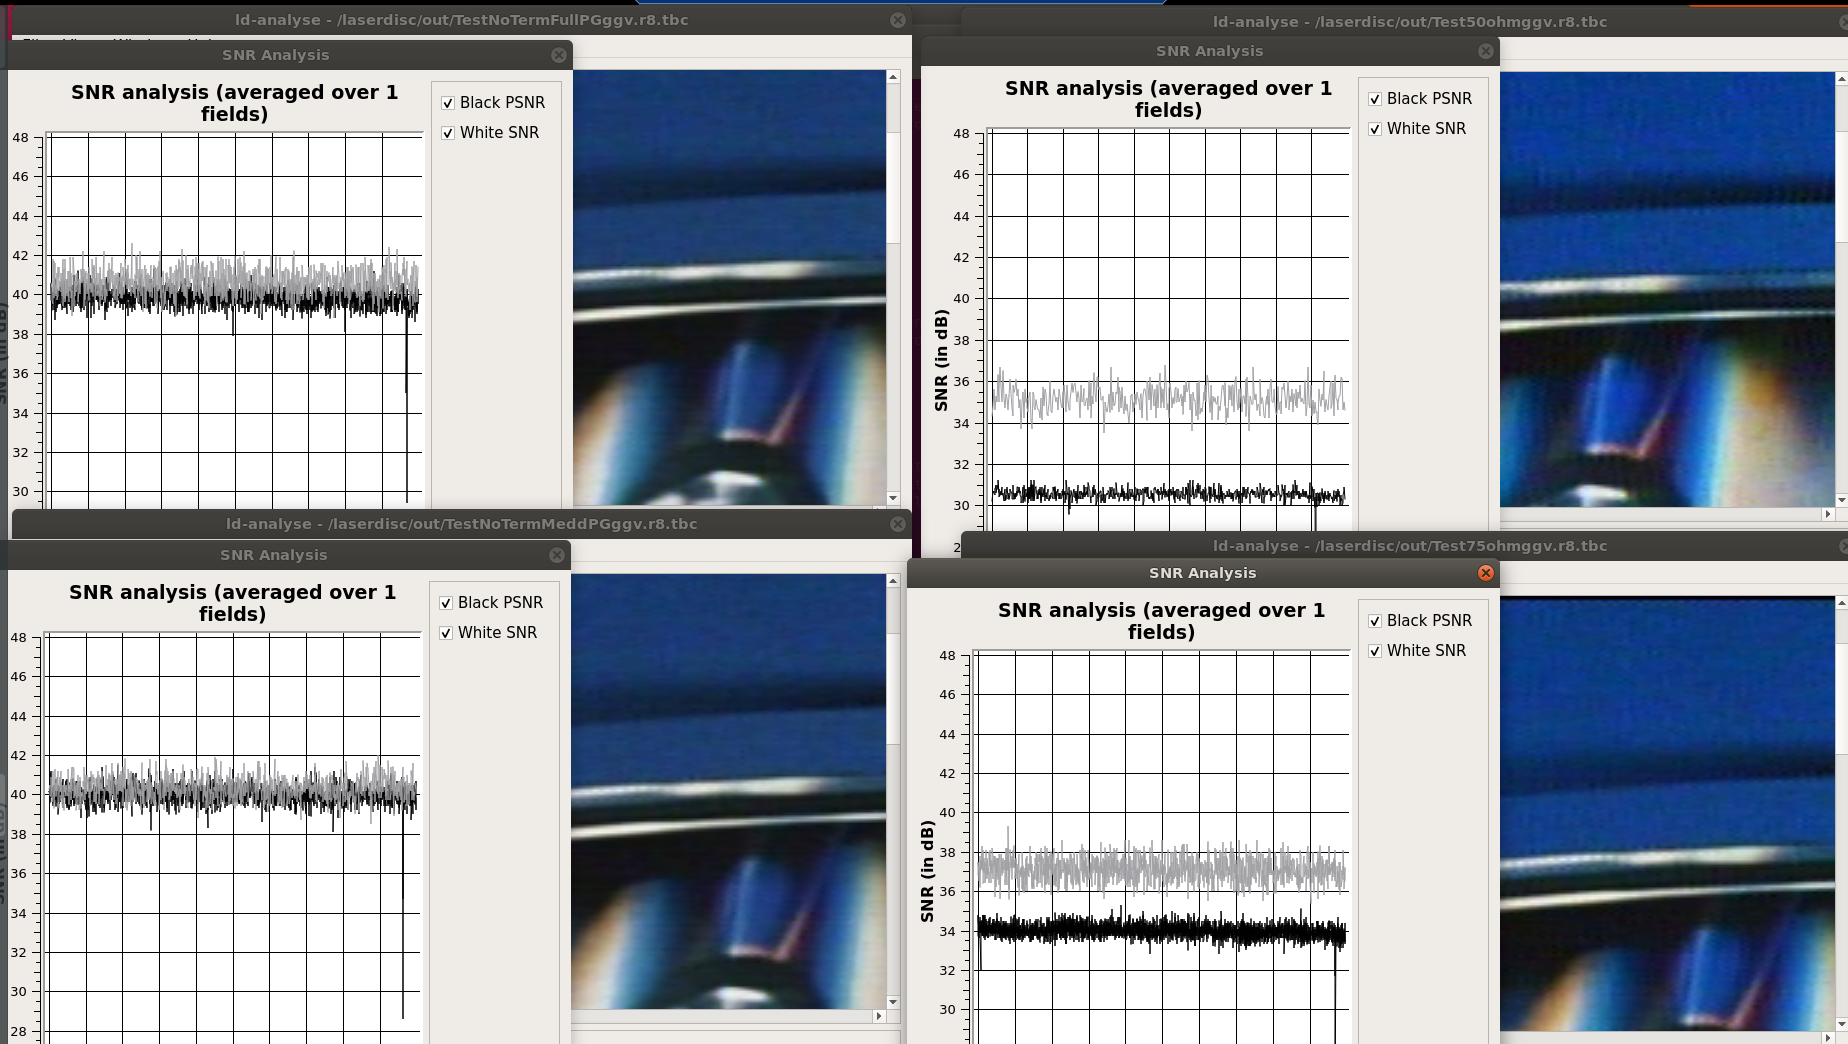Click scroll-right arrow in the TestNoTermMeddPG video view

pyautogui.click(x=879, y=1016)
